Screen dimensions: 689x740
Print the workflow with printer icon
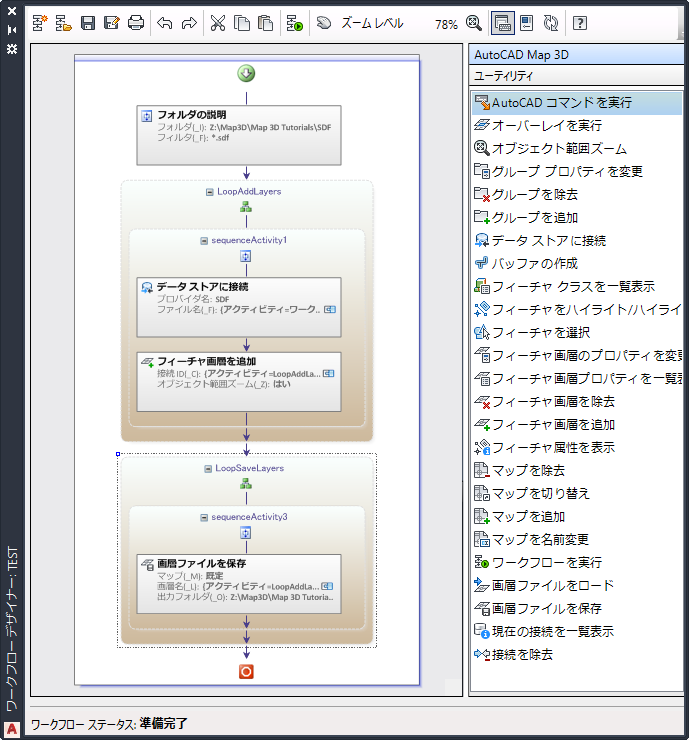136,23
